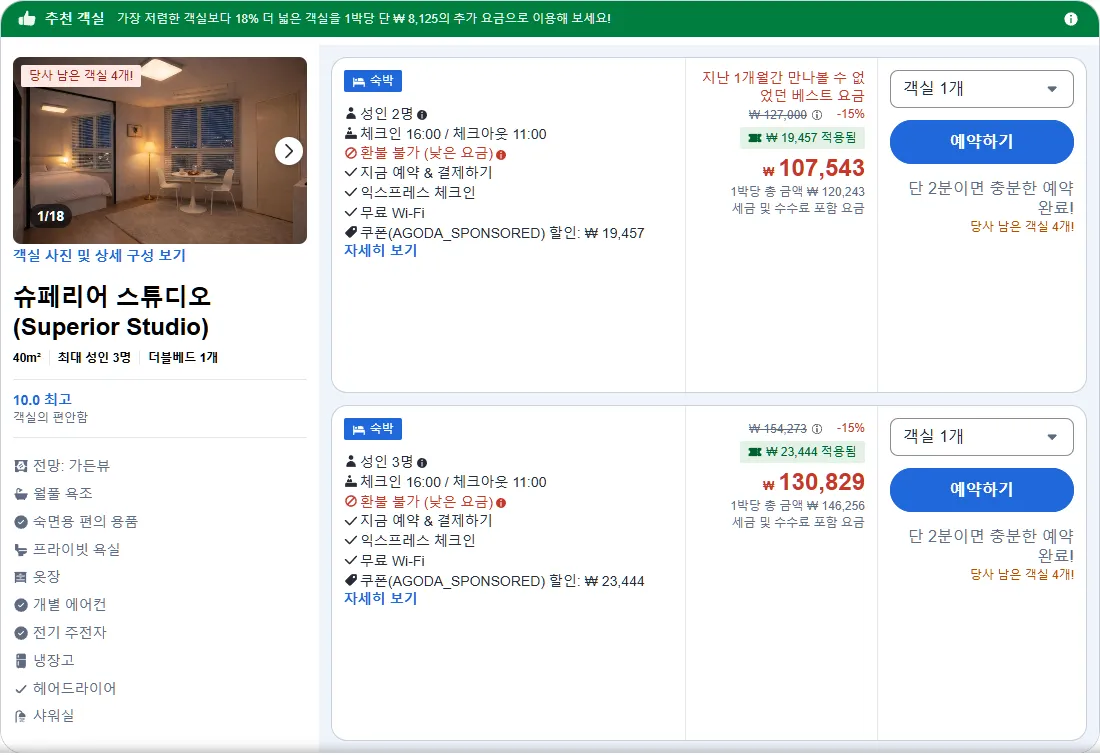Open 객실 사진 및 상세 구성 보기 link
Screen dimensions: 1100x755
[99, 255]
